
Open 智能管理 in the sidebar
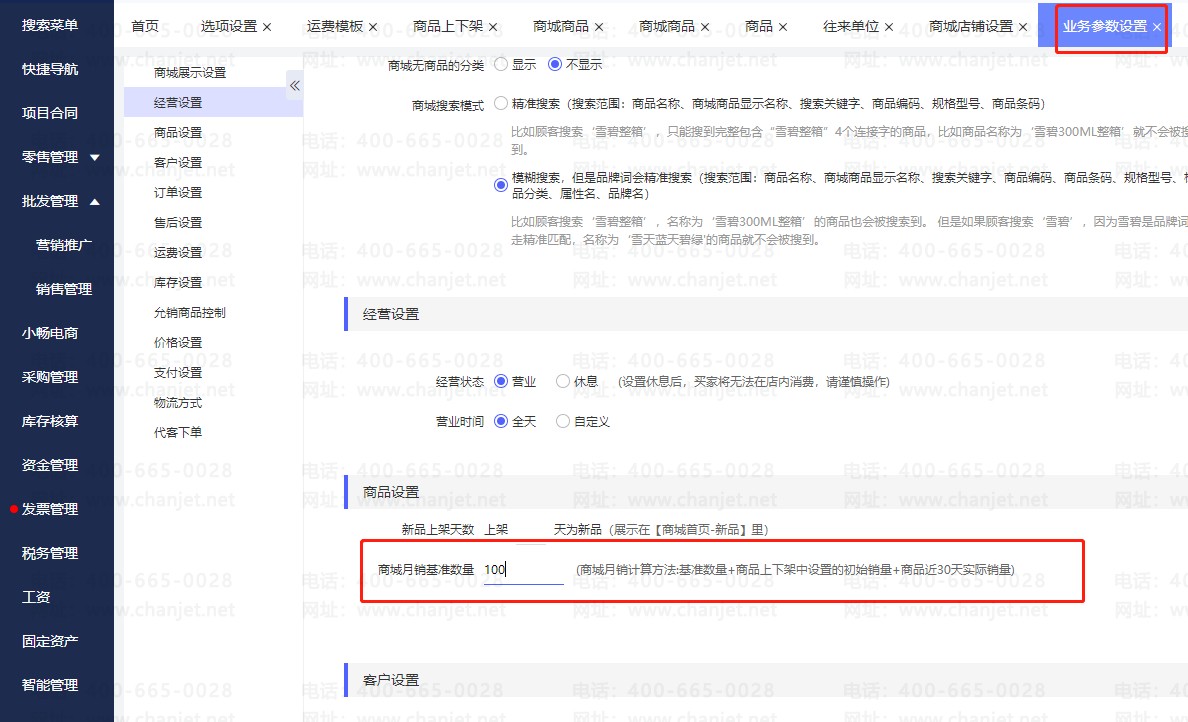pos(50,685)
